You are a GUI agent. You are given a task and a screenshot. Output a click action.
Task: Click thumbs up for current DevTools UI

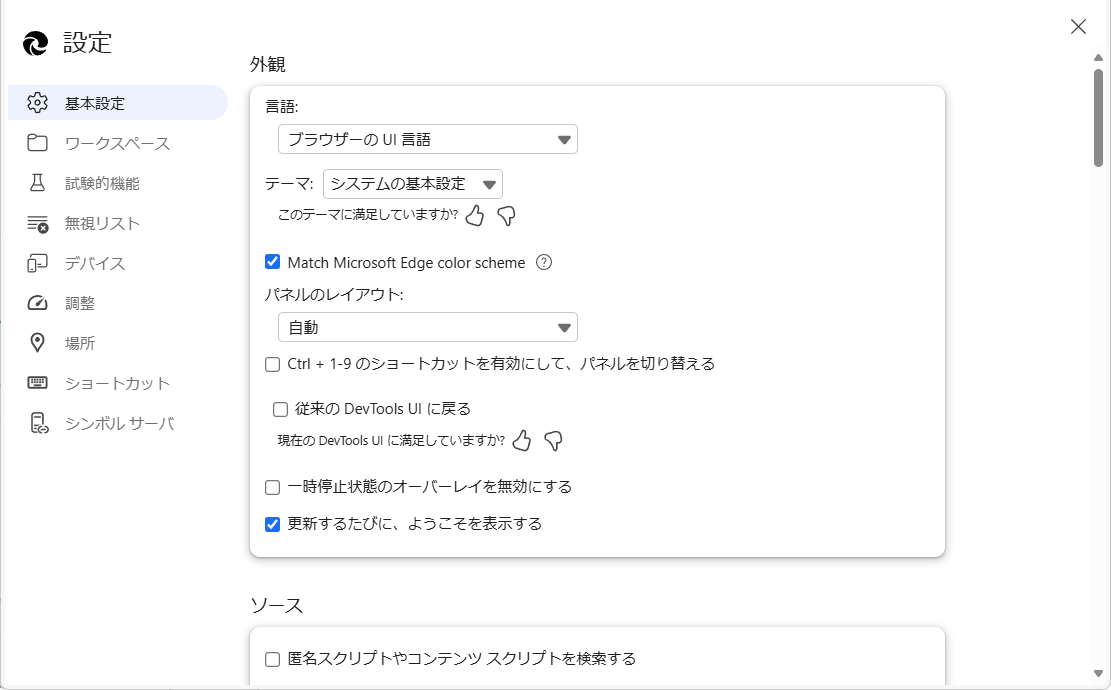coord(522,441)
